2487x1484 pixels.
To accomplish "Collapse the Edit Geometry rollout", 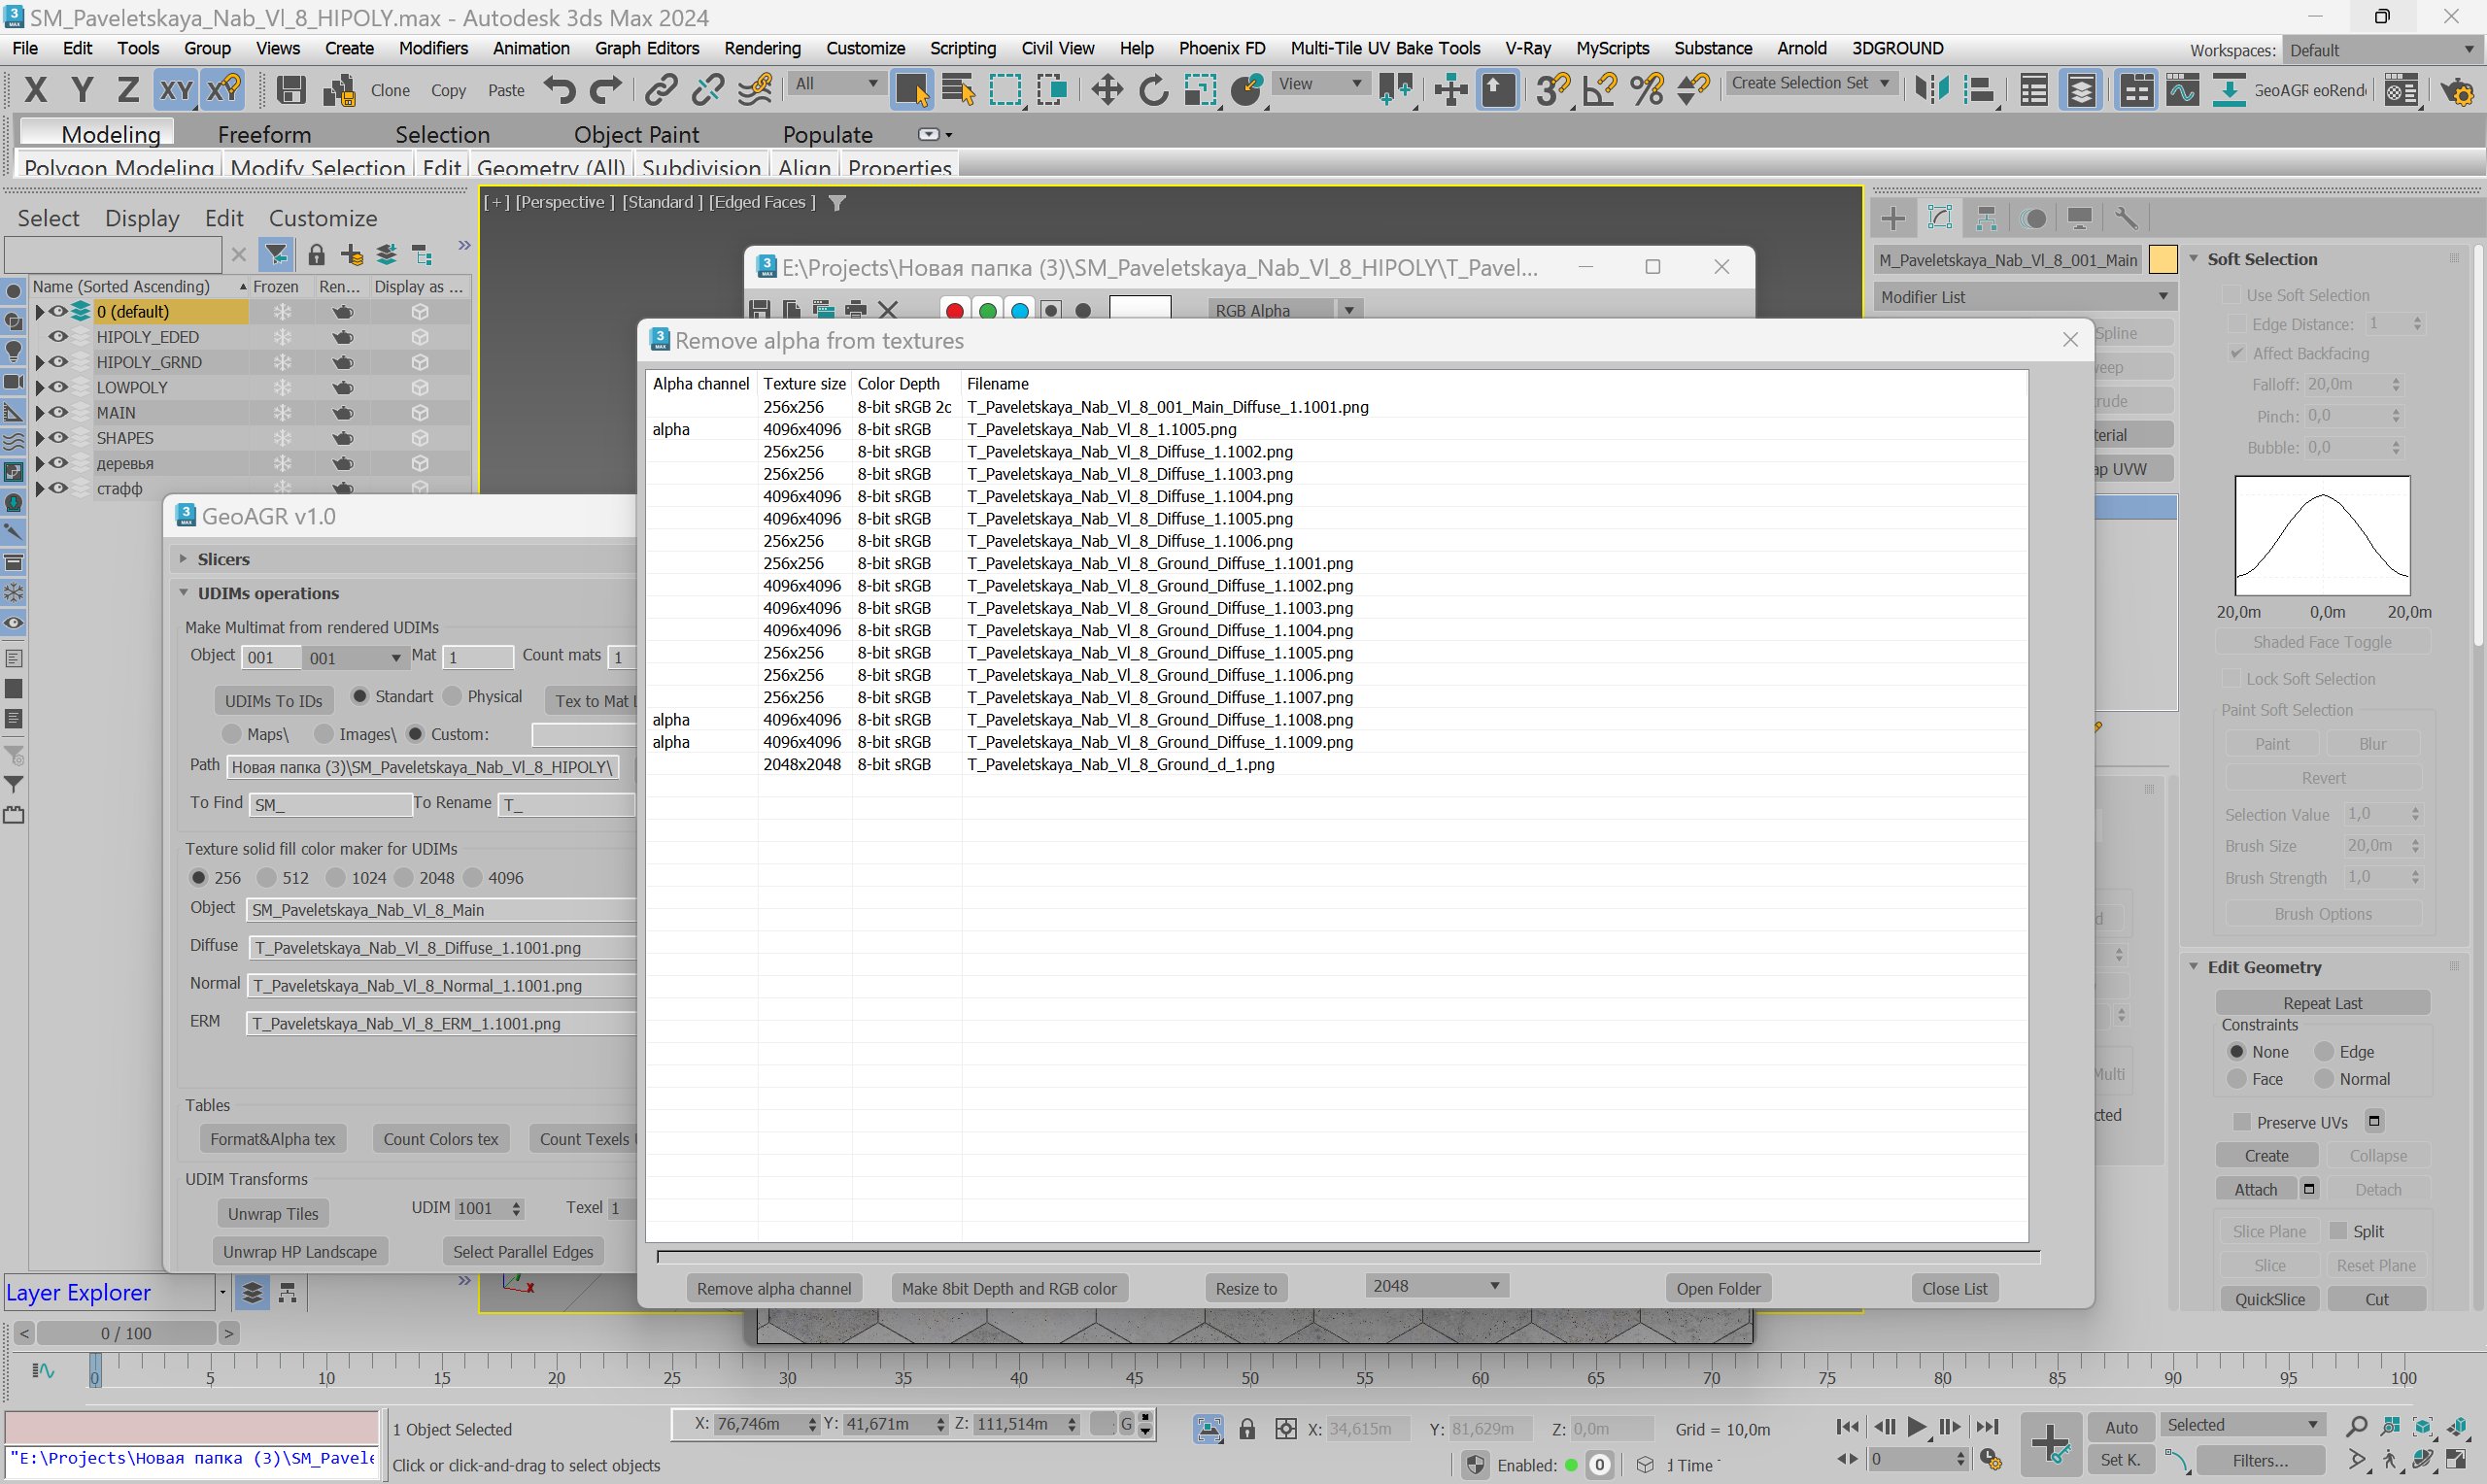I will (2193, 967).
